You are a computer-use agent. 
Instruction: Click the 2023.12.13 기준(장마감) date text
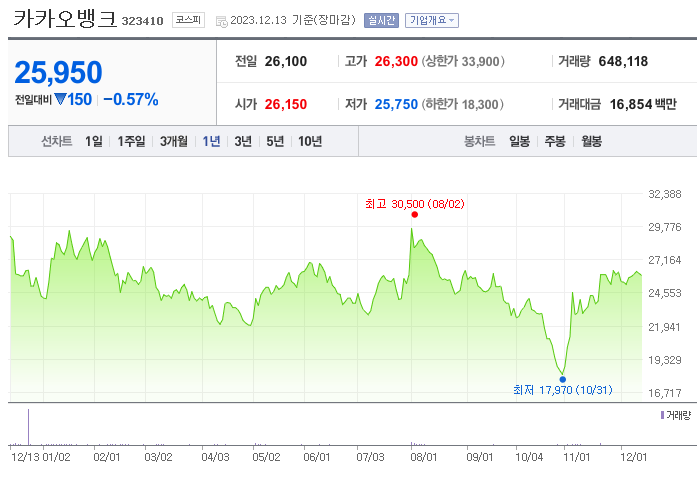point(293,20)
